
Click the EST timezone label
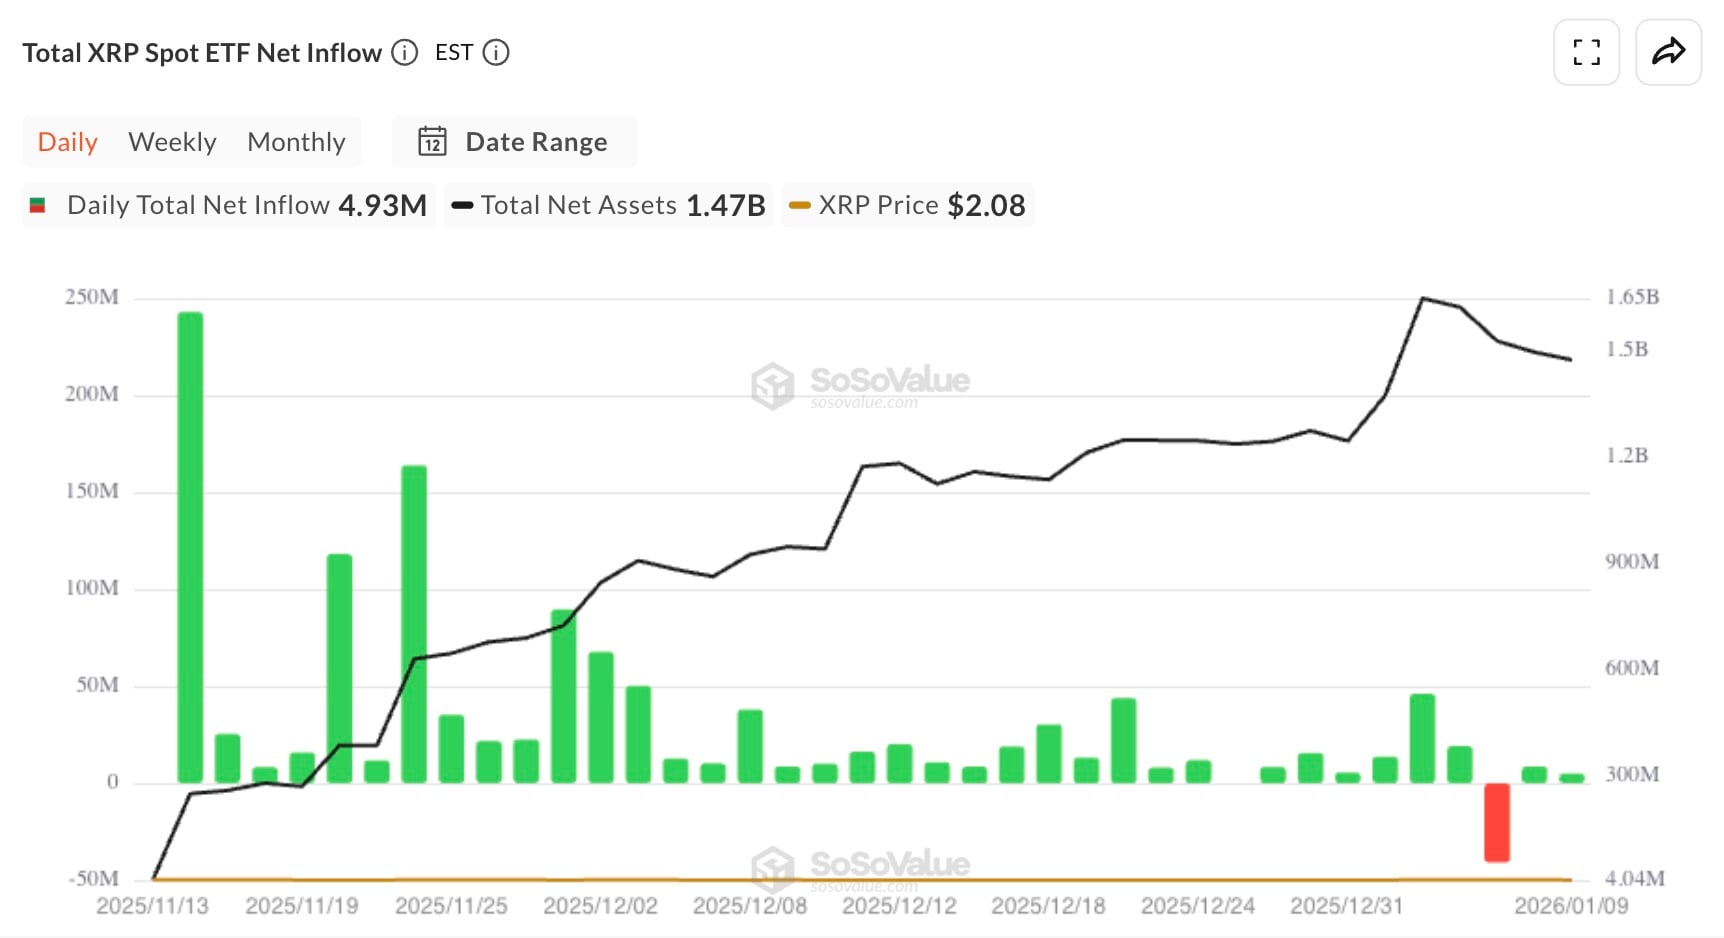click(x=453, y=52)
